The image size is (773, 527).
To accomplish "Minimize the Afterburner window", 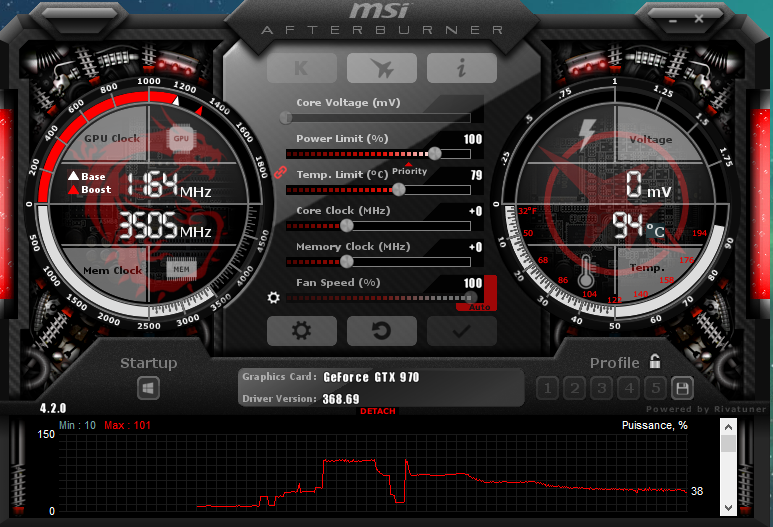I will 673,20.
